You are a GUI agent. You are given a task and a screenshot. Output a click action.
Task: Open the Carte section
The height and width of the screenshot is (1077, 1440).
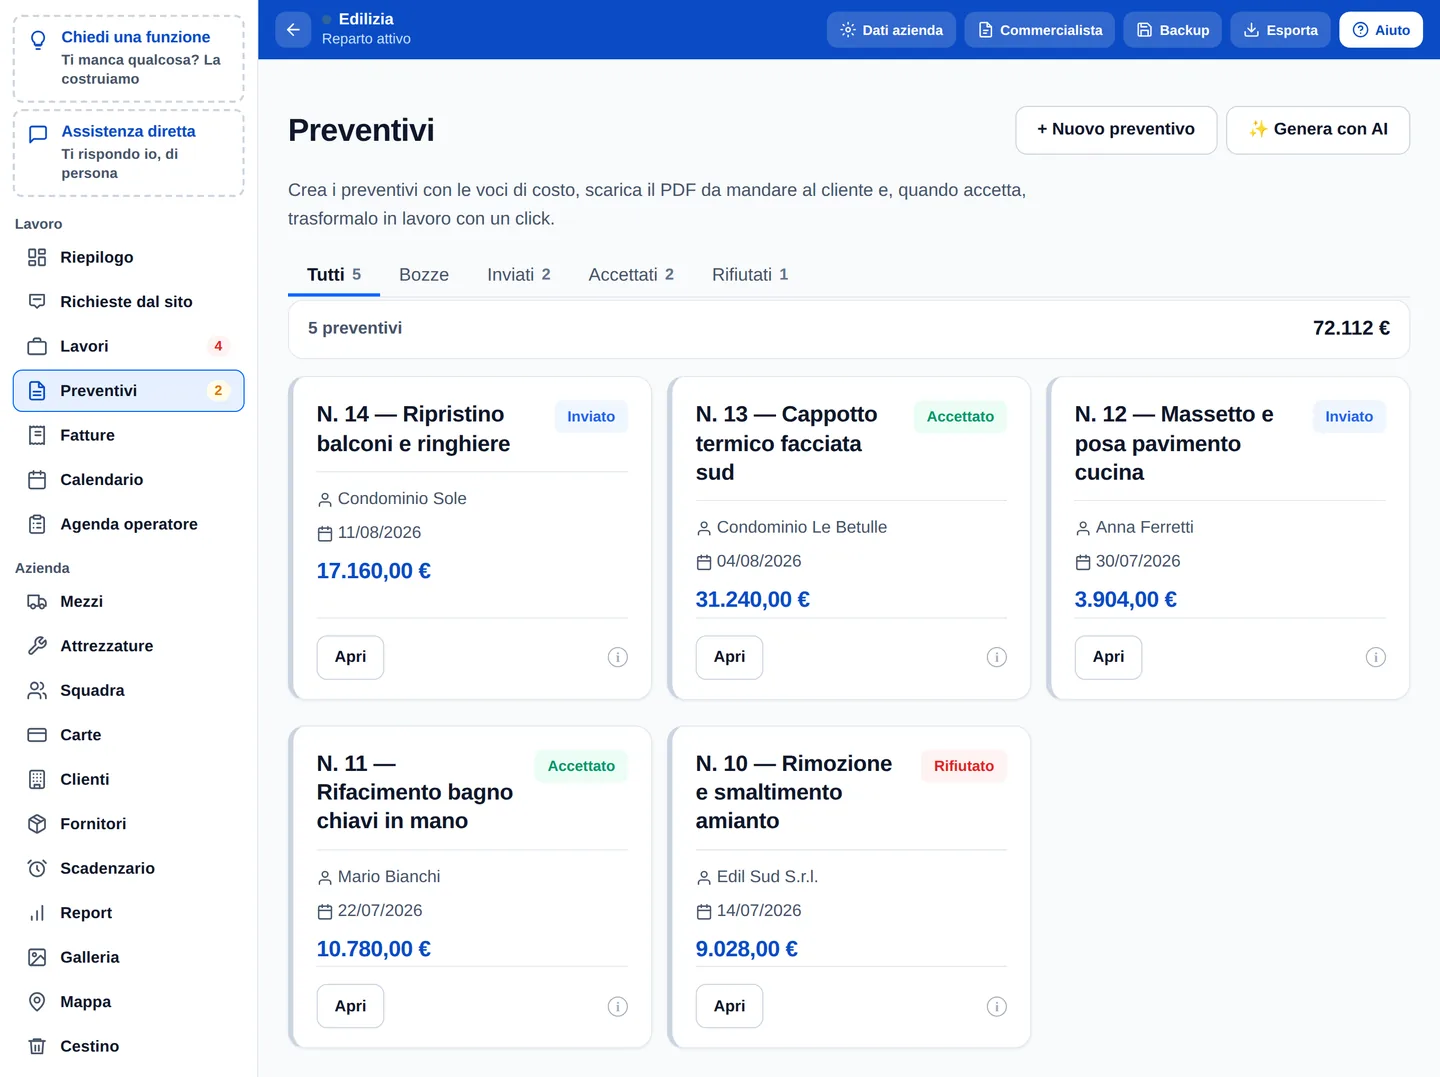pos(128,735)
